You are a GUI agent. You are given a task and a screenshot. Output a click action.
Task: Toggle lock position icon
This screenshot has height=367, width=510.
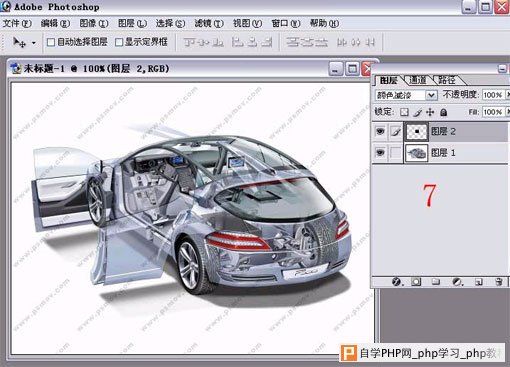point(430,112)
